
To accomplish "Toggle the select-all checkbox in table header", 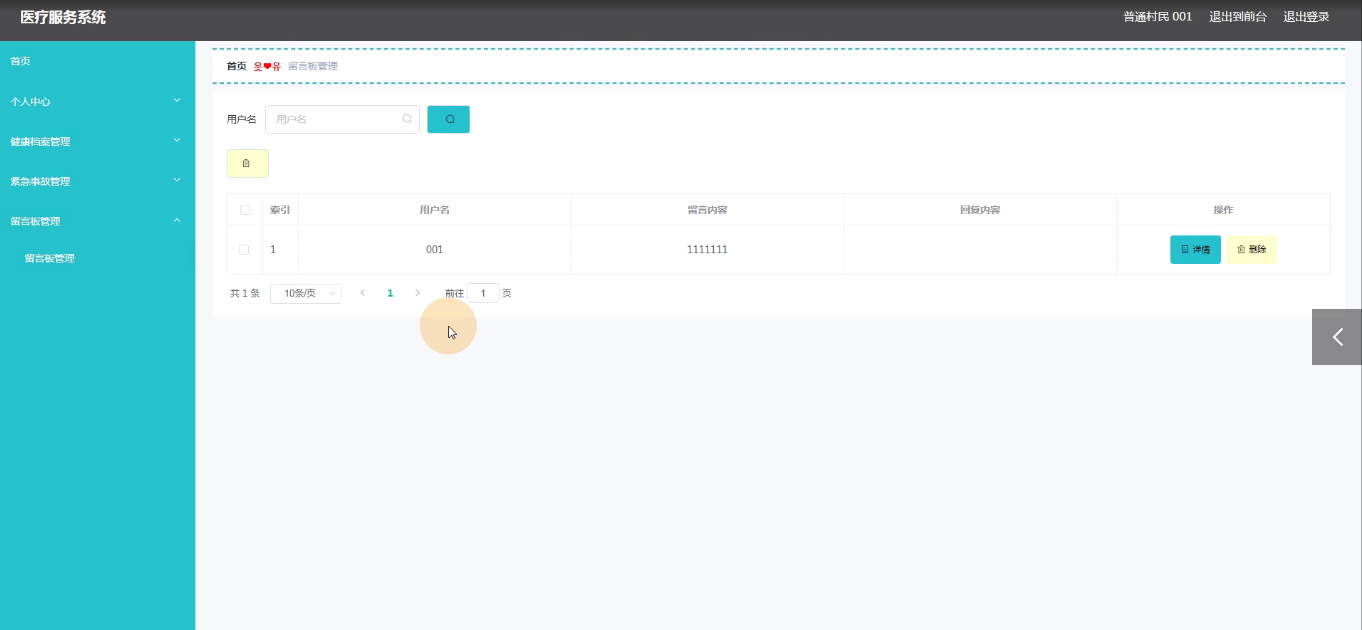I will pyautogui.click(x=245, y=210).
